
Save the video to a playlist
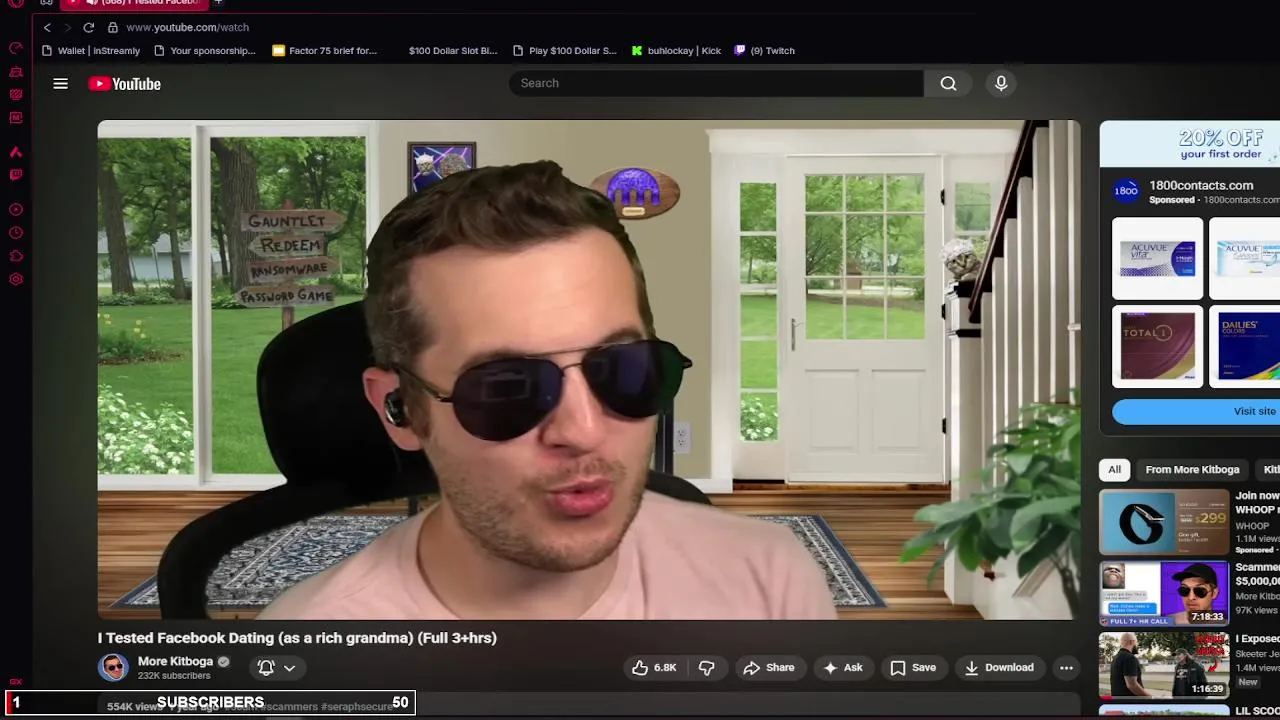913,668
